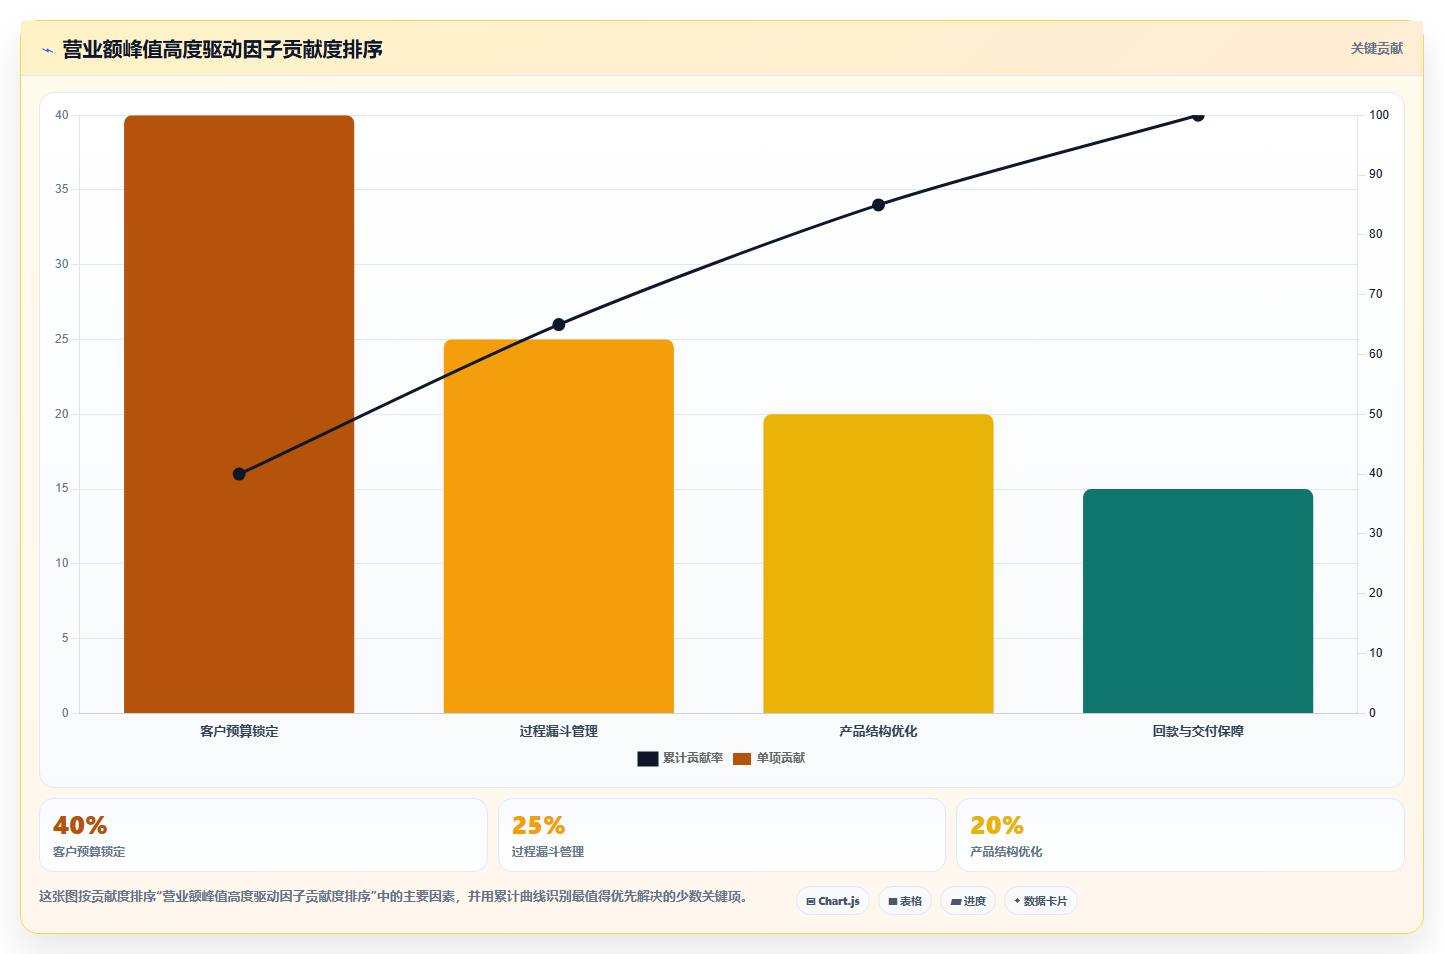Toggle the 累计贡献率 legend entry

[680, 758]
